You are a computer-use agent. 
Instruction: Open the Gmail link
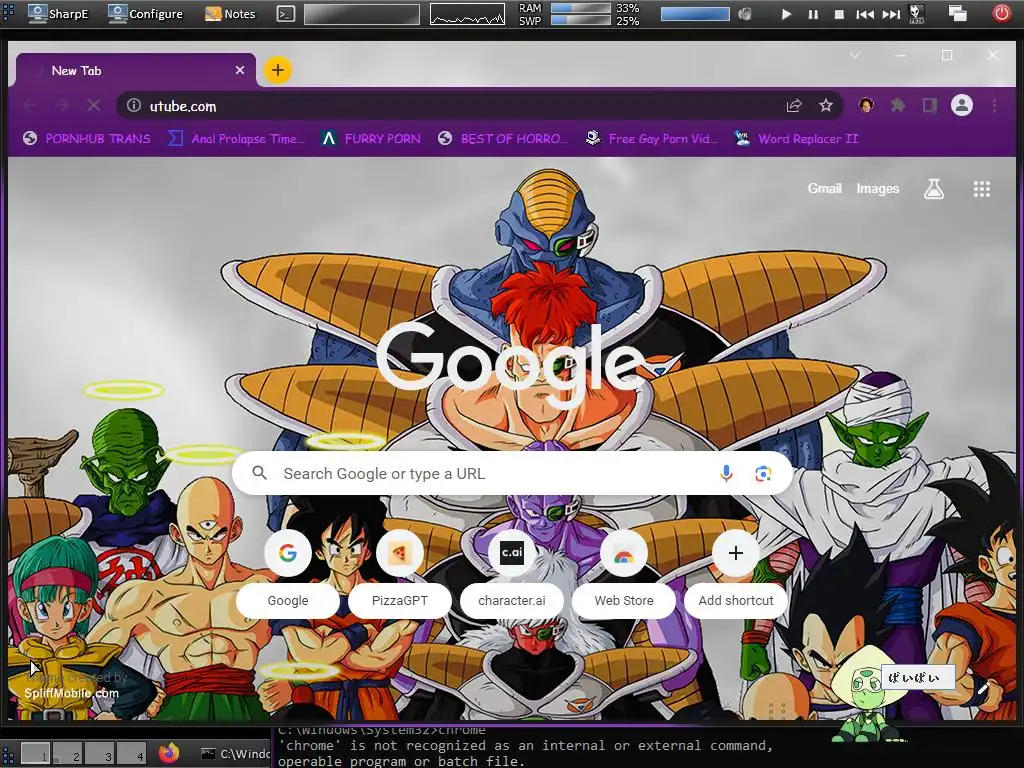pos(824,189)
